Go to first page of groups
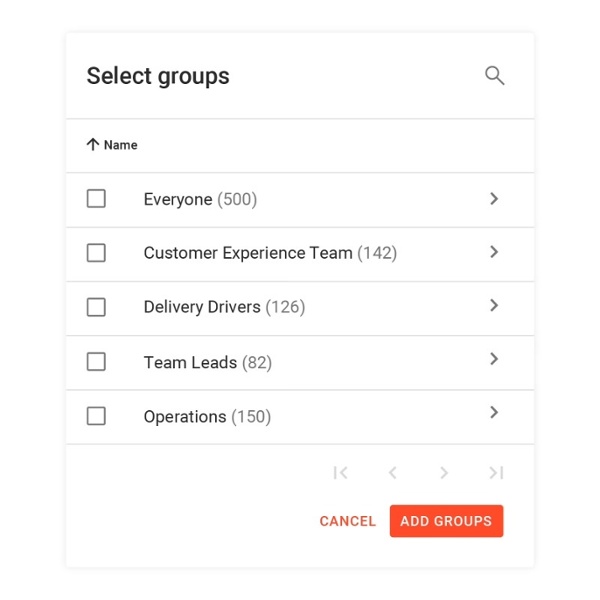The image size is (600, 600). pos(340,473)
